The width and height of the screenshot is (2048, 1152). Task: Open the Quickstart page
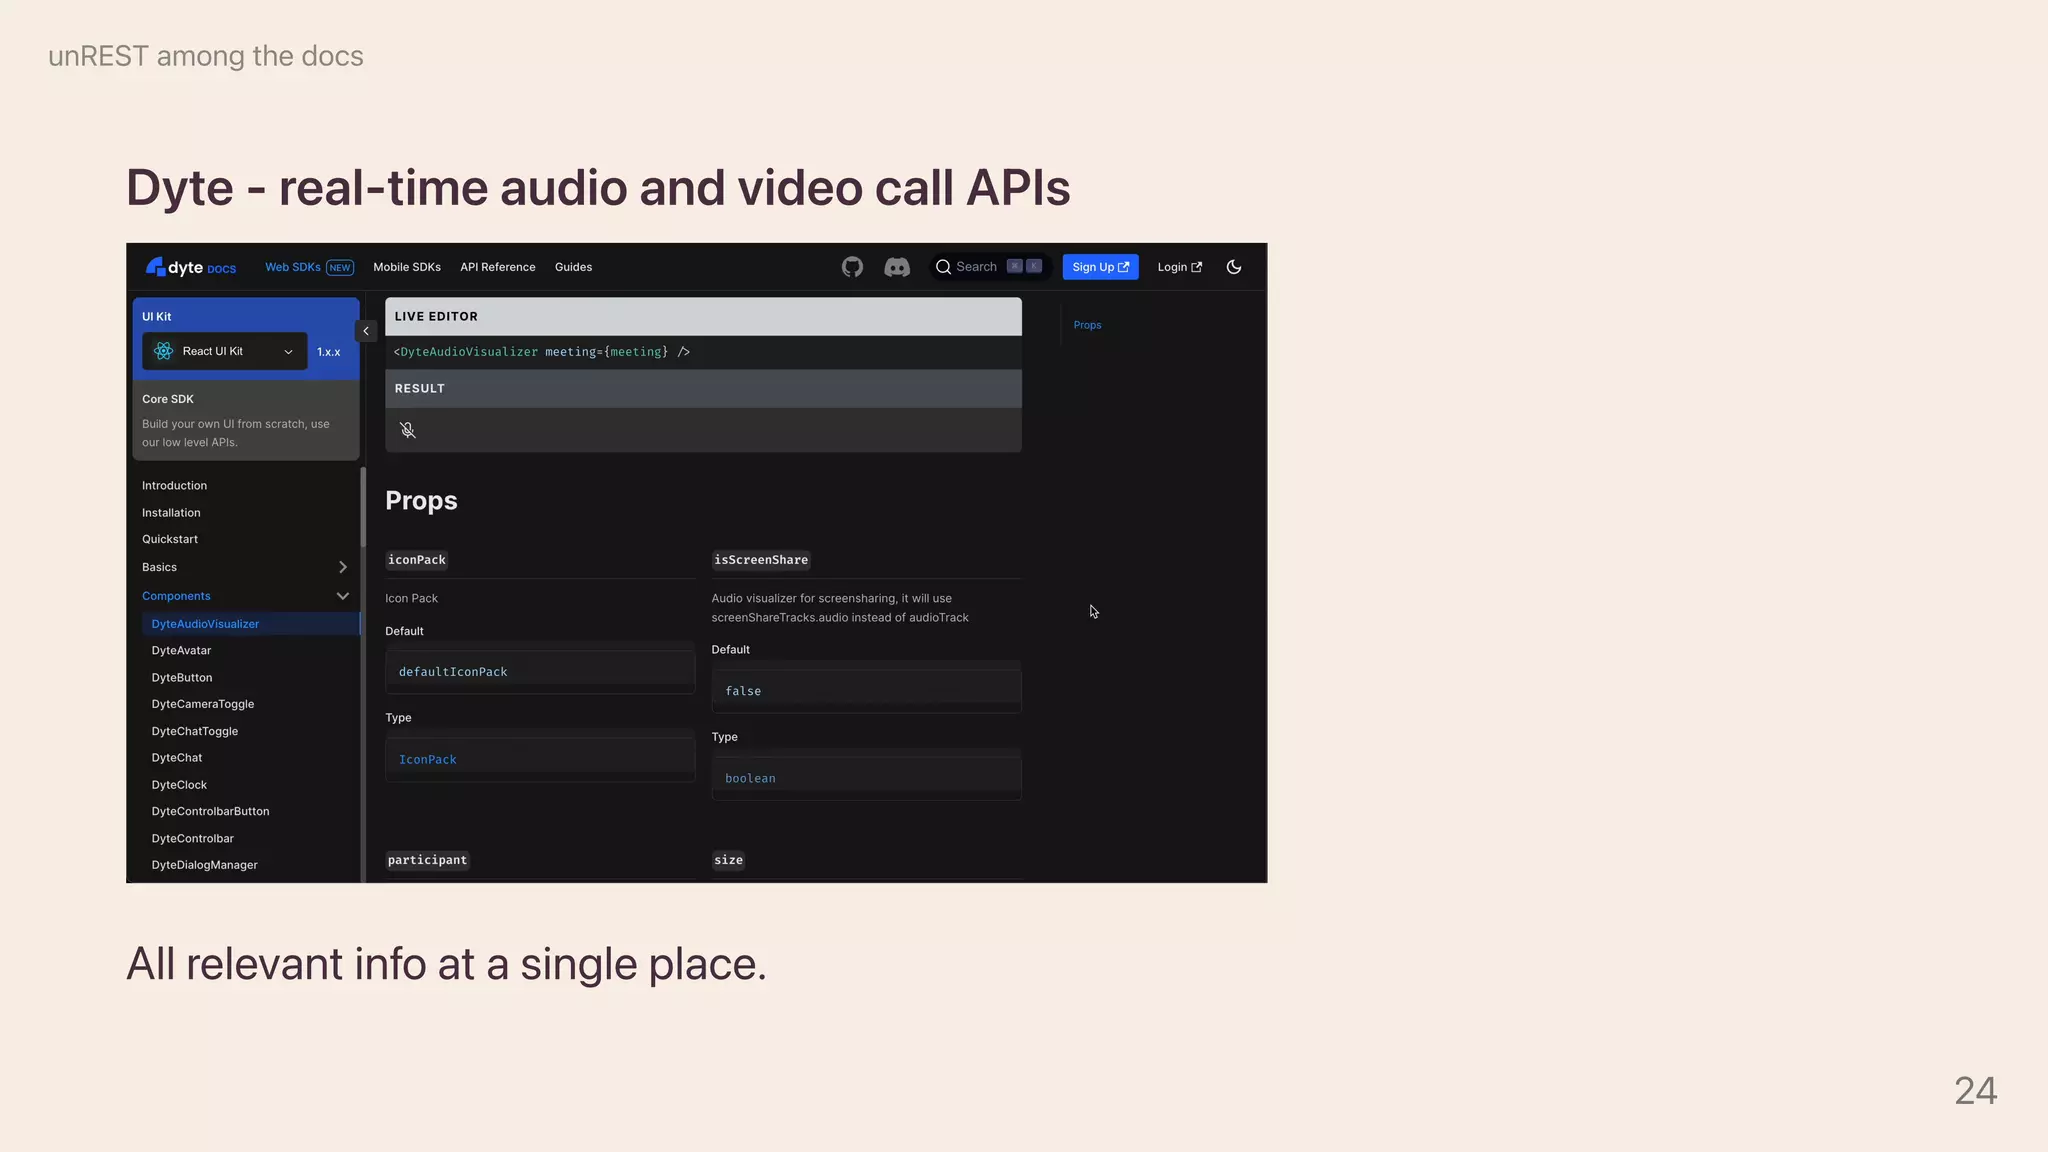[x=170, y=539]
